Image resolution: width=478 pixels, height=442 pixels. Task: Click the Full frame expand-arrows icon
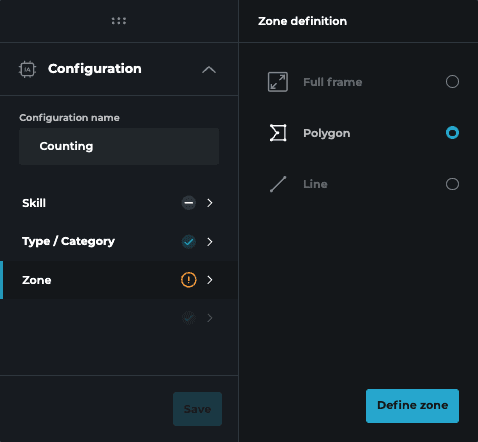[x=278, y=82]
